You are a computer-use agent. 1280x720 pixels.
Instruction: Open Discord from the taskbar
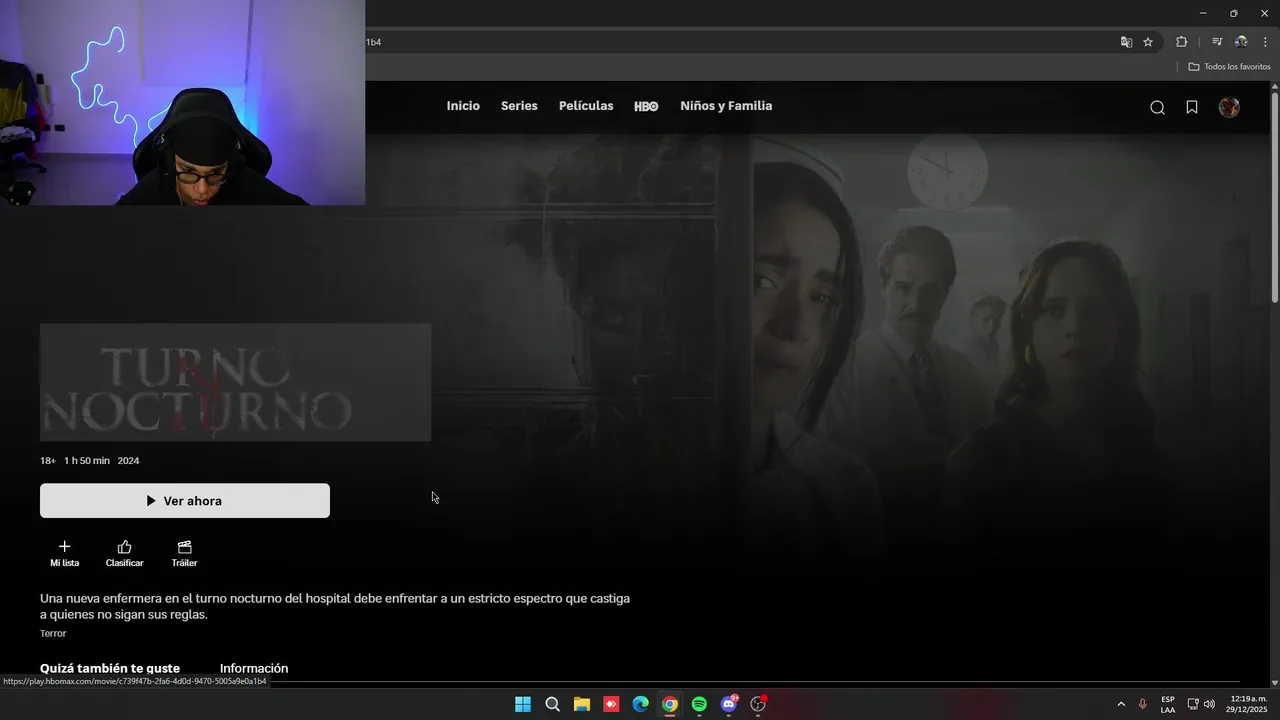(729, 704)
